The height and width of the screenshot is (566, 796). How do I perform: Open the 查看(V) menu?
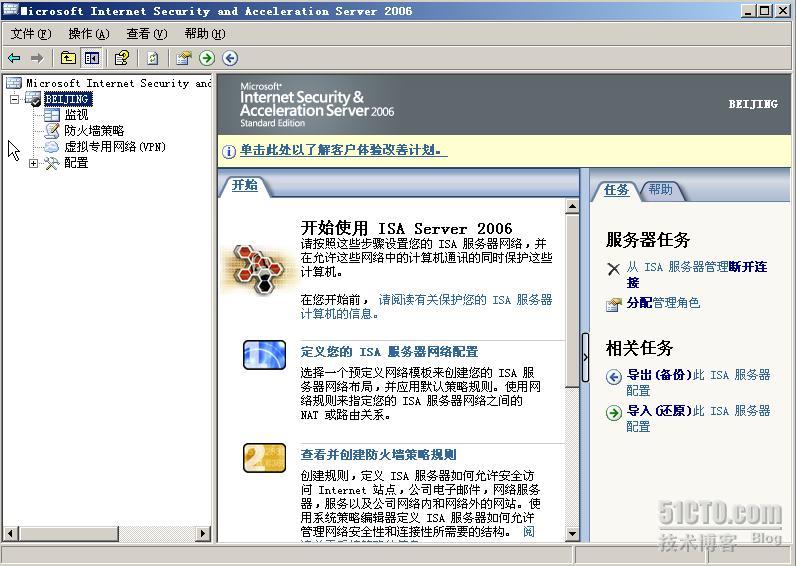tap(147, 34)
